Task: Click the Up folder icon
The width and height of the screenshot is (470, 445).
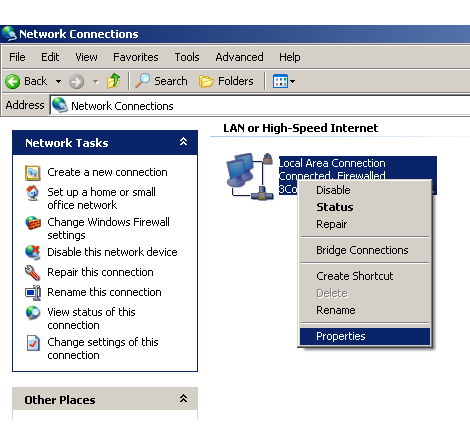Action: tap(114, 81)
